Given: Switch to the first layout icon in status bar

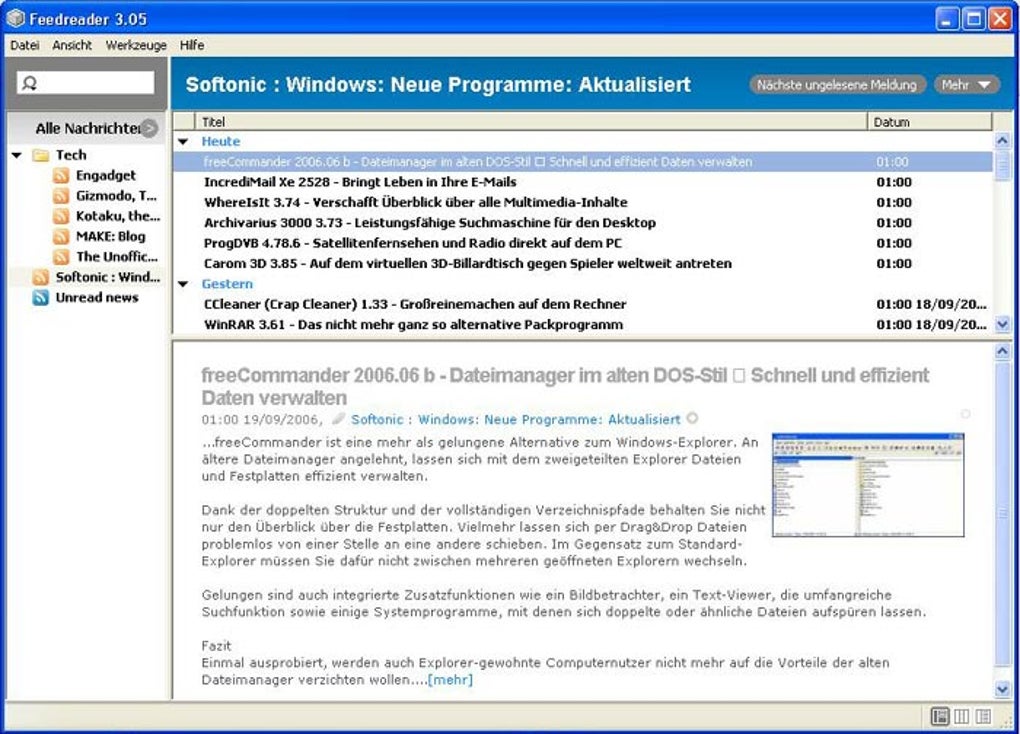Looking at the screenshot, I should point(940,716).
